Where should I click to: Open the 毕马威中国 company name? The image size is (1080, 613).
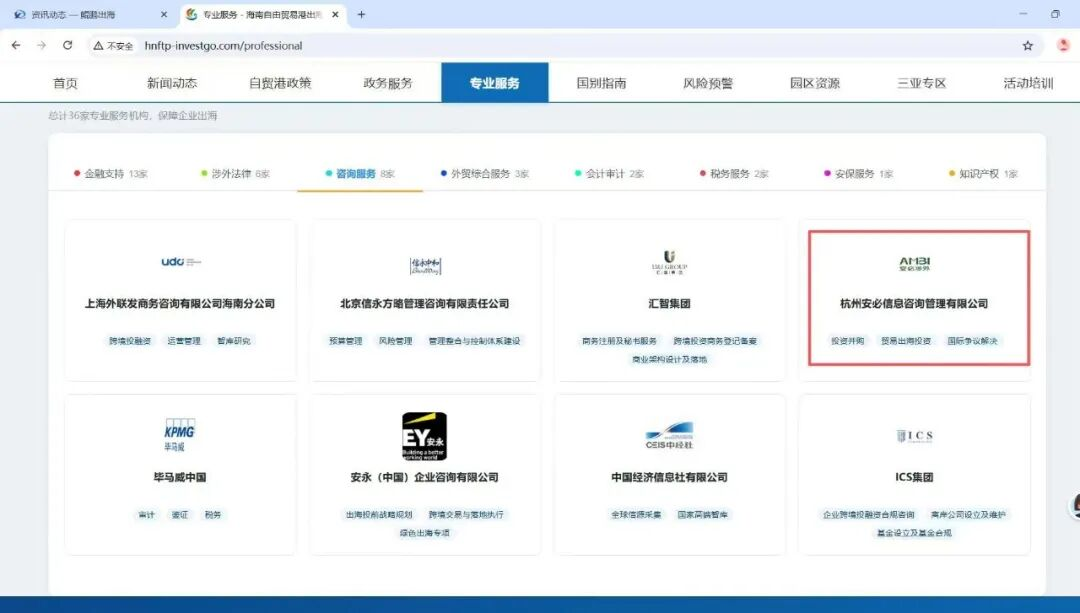pos(180,477)
